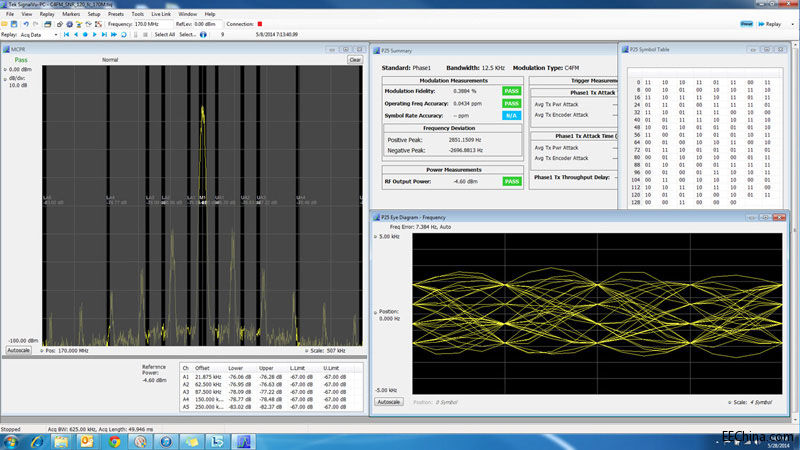This screenshot has height=450, width=800.
Task: Click the SignalVu-PC taskbar icon
Action: point(244,441)
